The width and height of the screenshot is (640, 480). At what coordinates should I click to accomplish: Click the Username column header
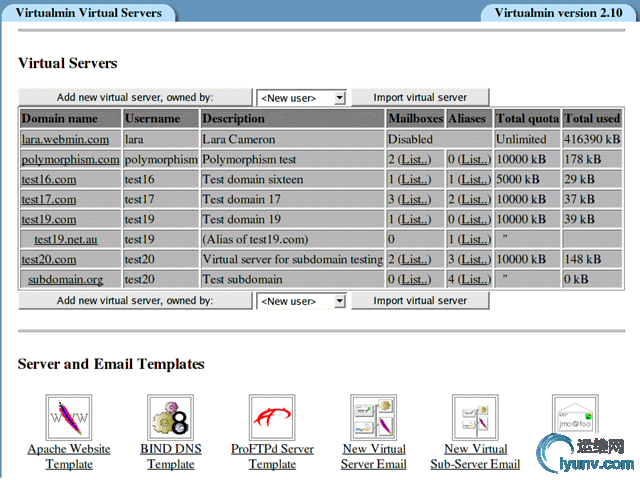161,119
